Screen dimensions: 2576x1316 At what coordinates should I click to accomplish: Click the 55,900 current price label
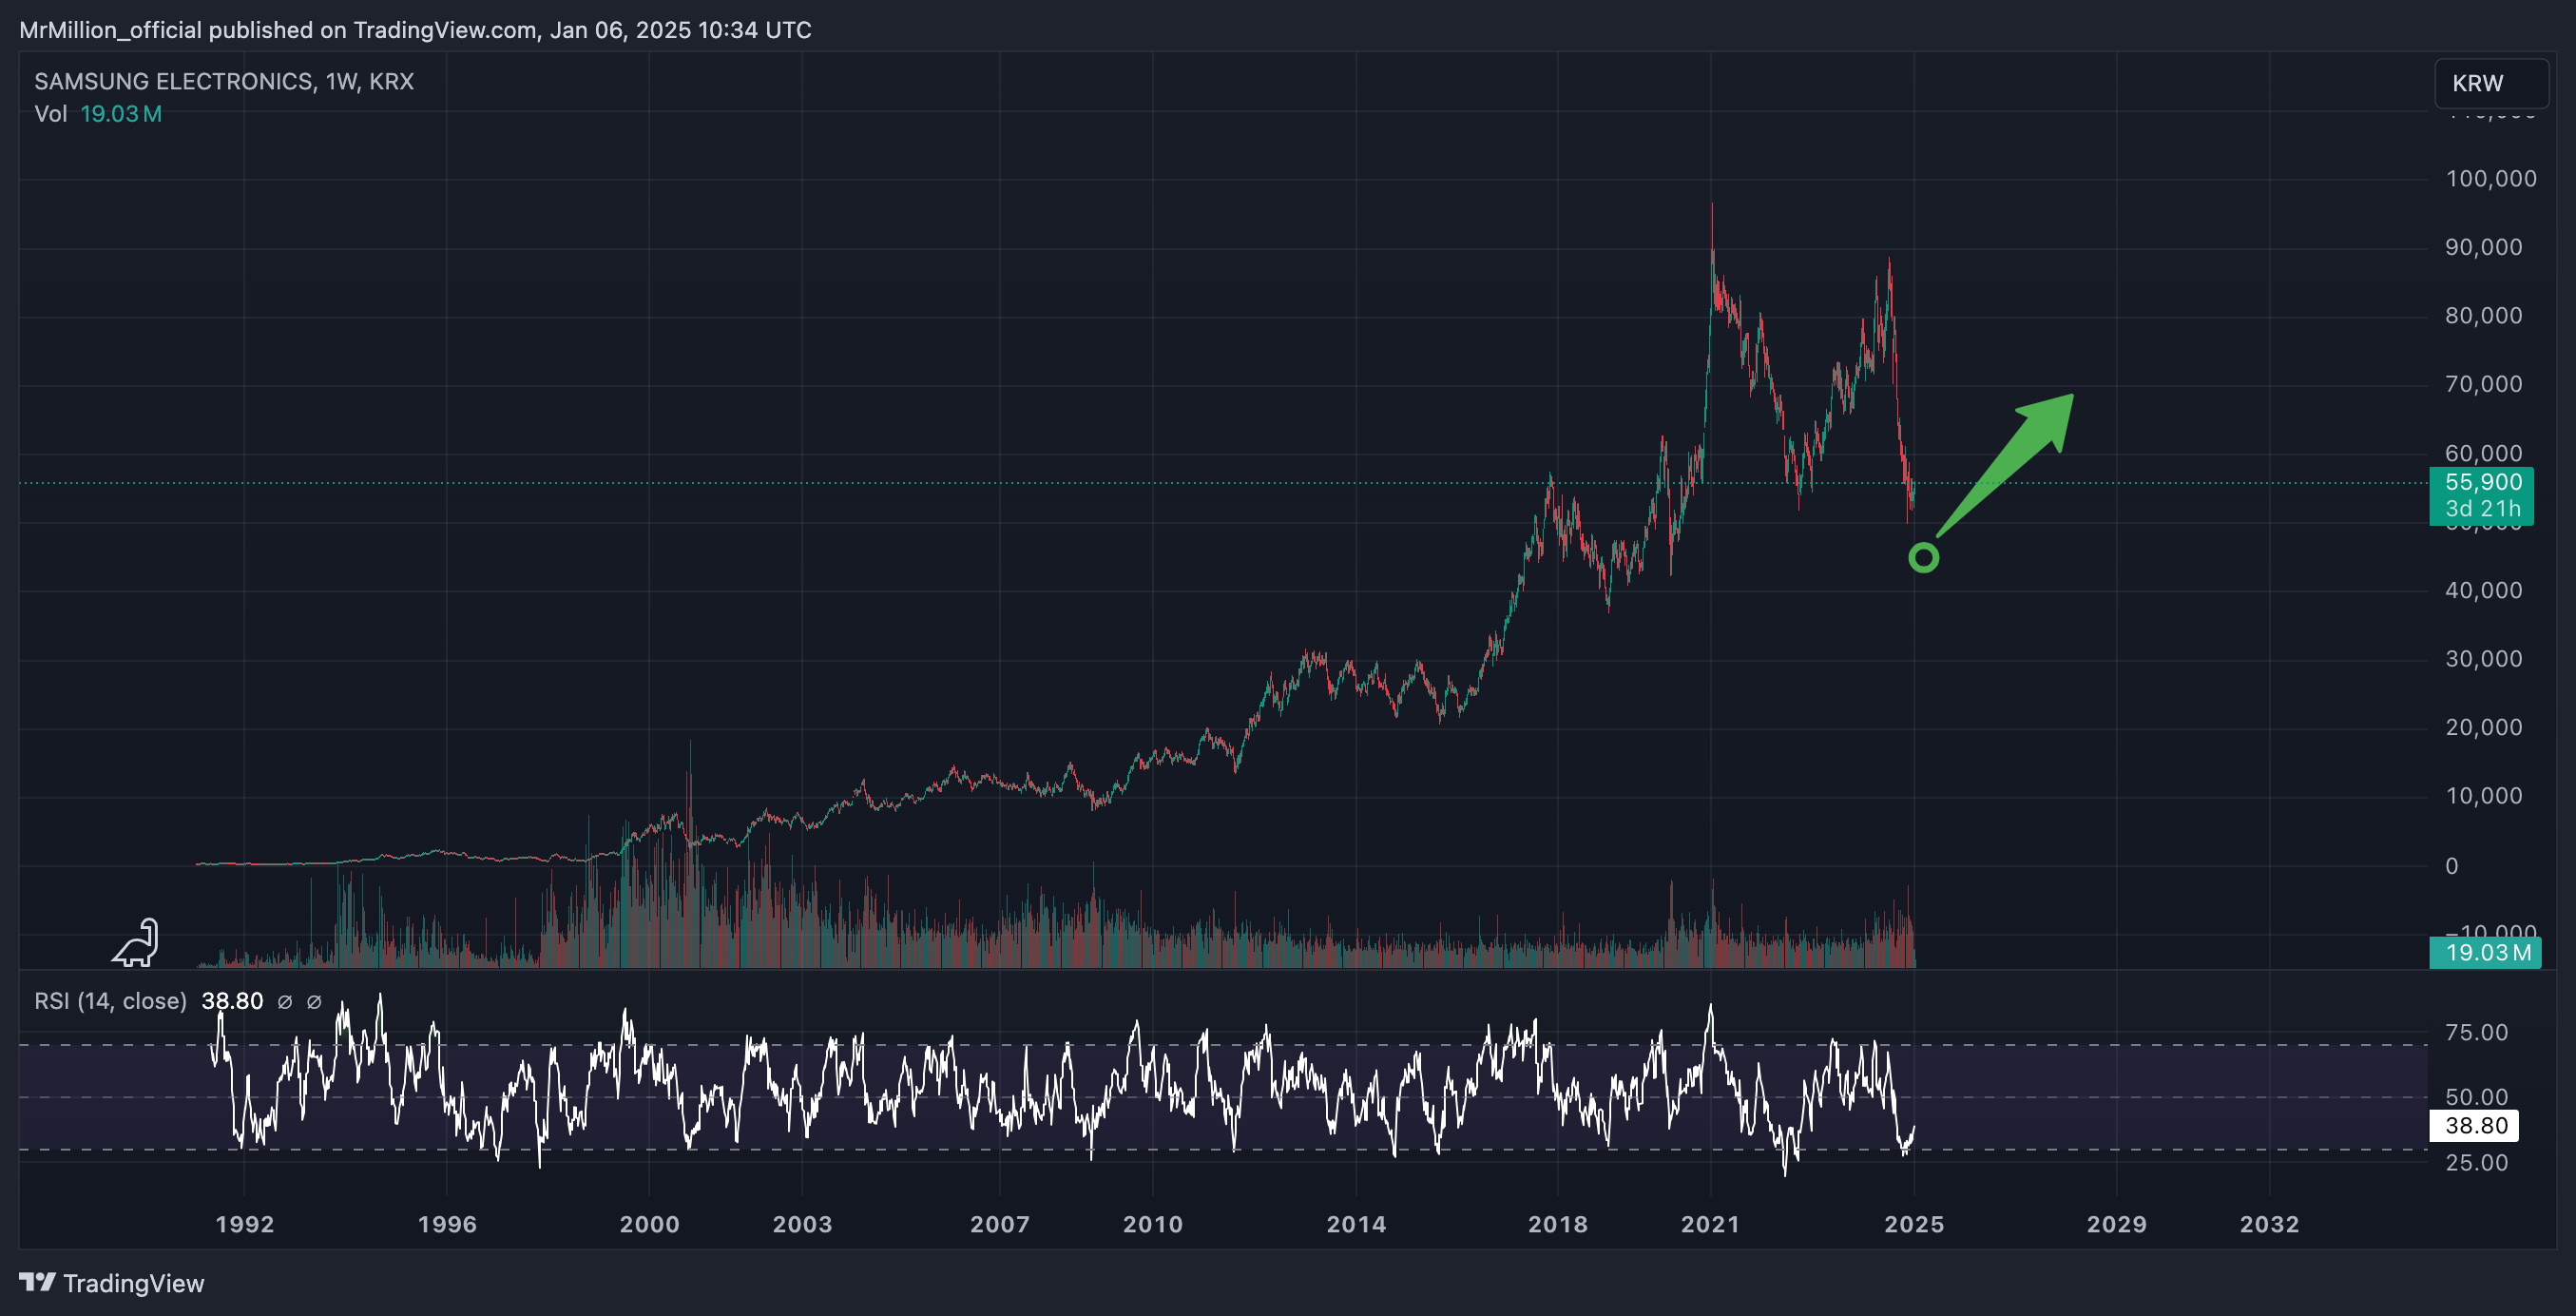[2483, 482]
